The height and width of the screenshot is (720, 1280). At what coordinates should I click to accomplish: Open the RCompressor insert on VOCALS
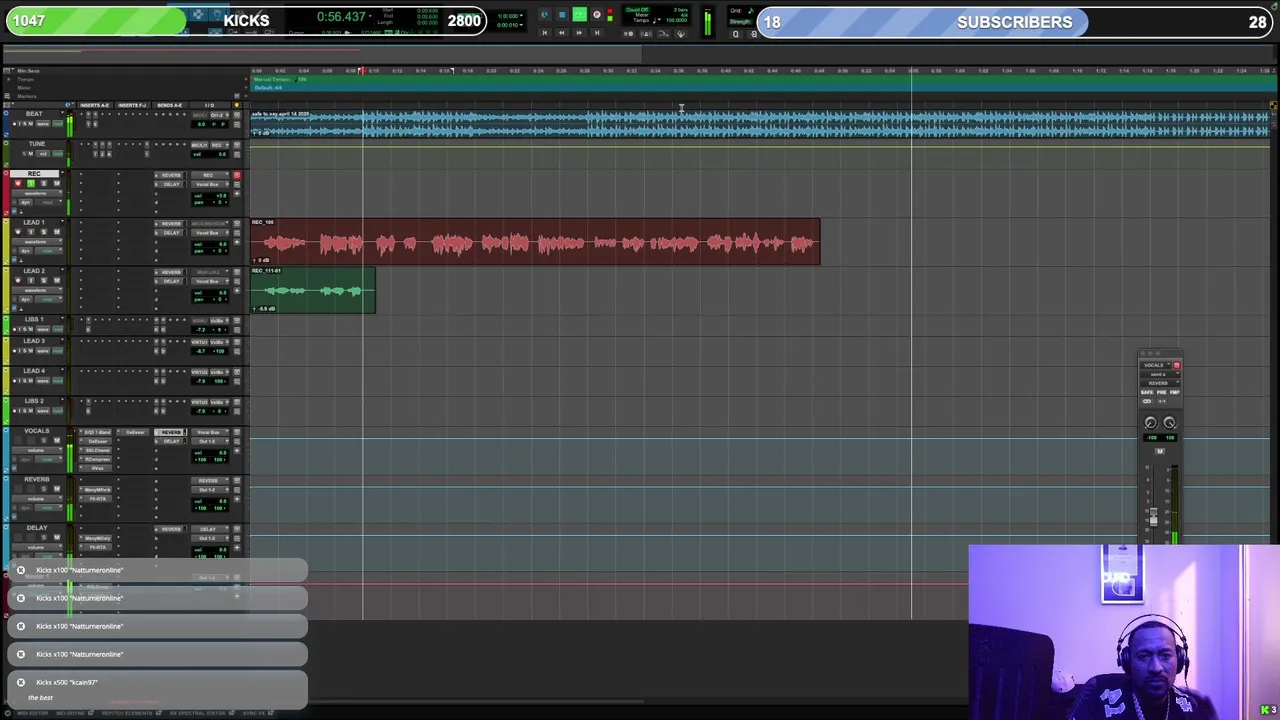coord(96,459)
